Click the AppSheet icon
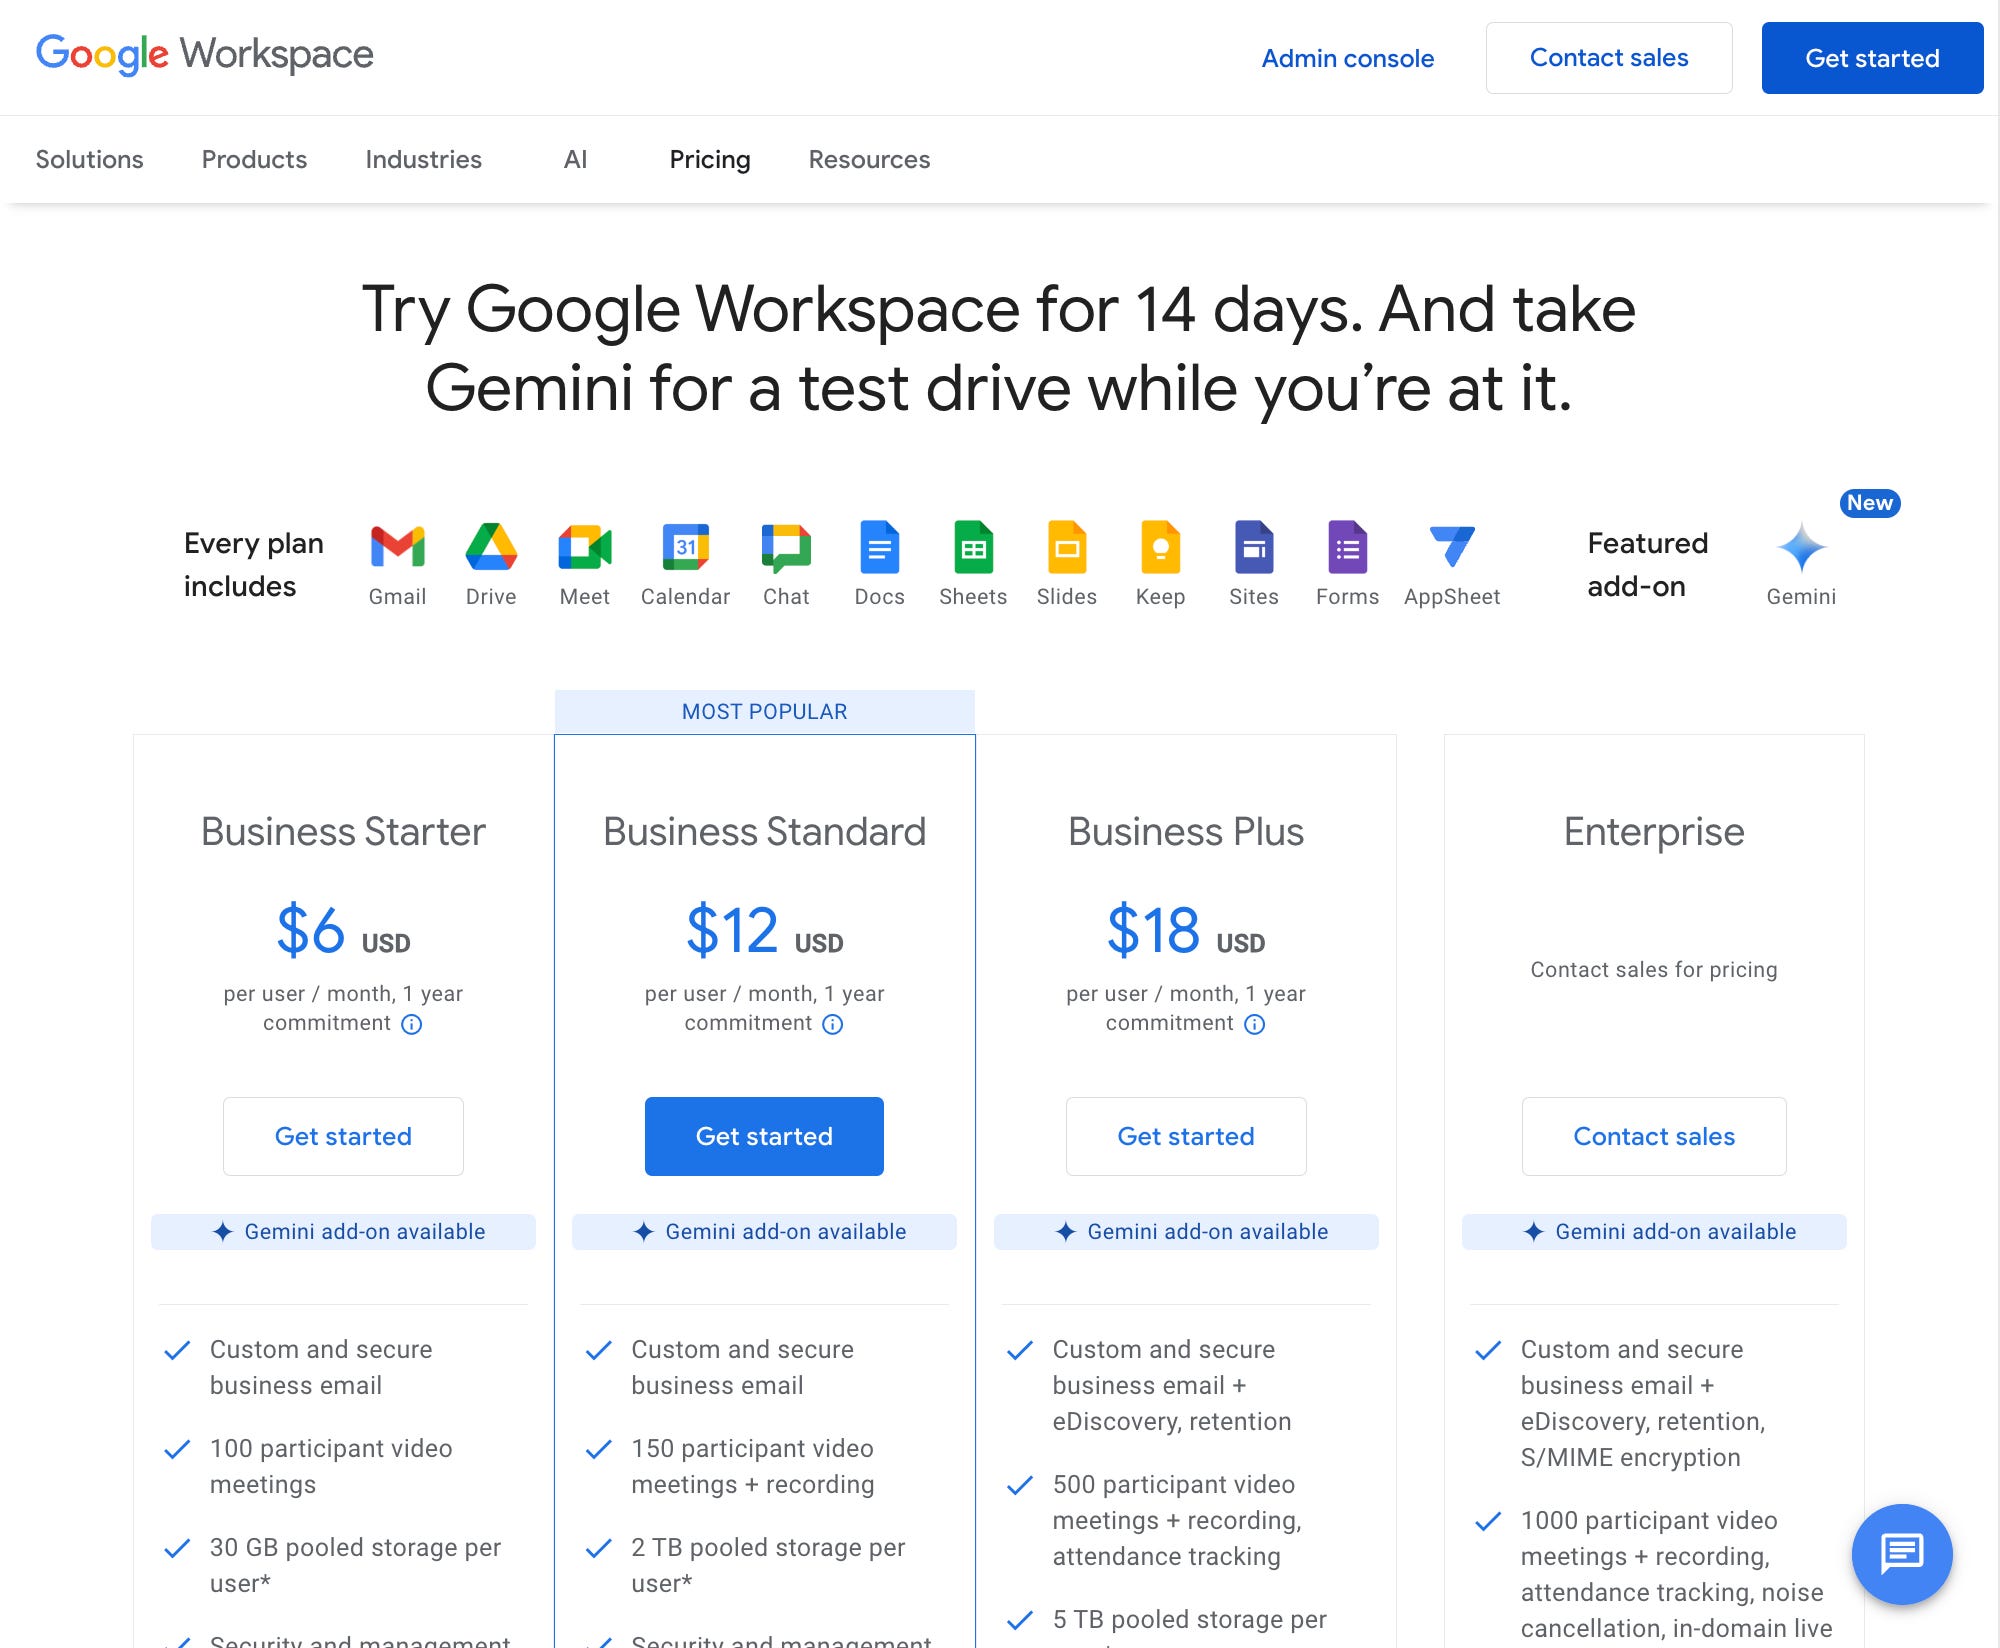Image resolution: width=2000 pixels, height=1648 pixels. pos(1451,547)
